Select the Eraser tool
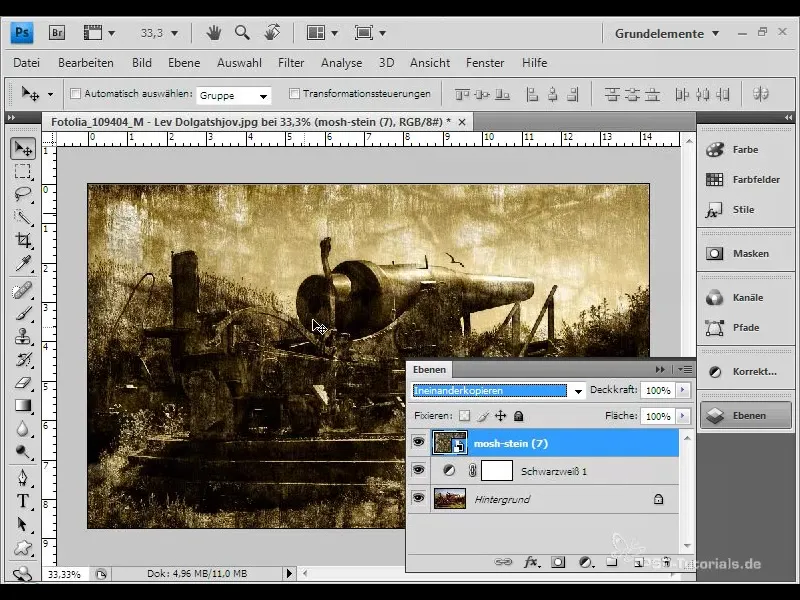800x600 pixels. coord(23,382)
